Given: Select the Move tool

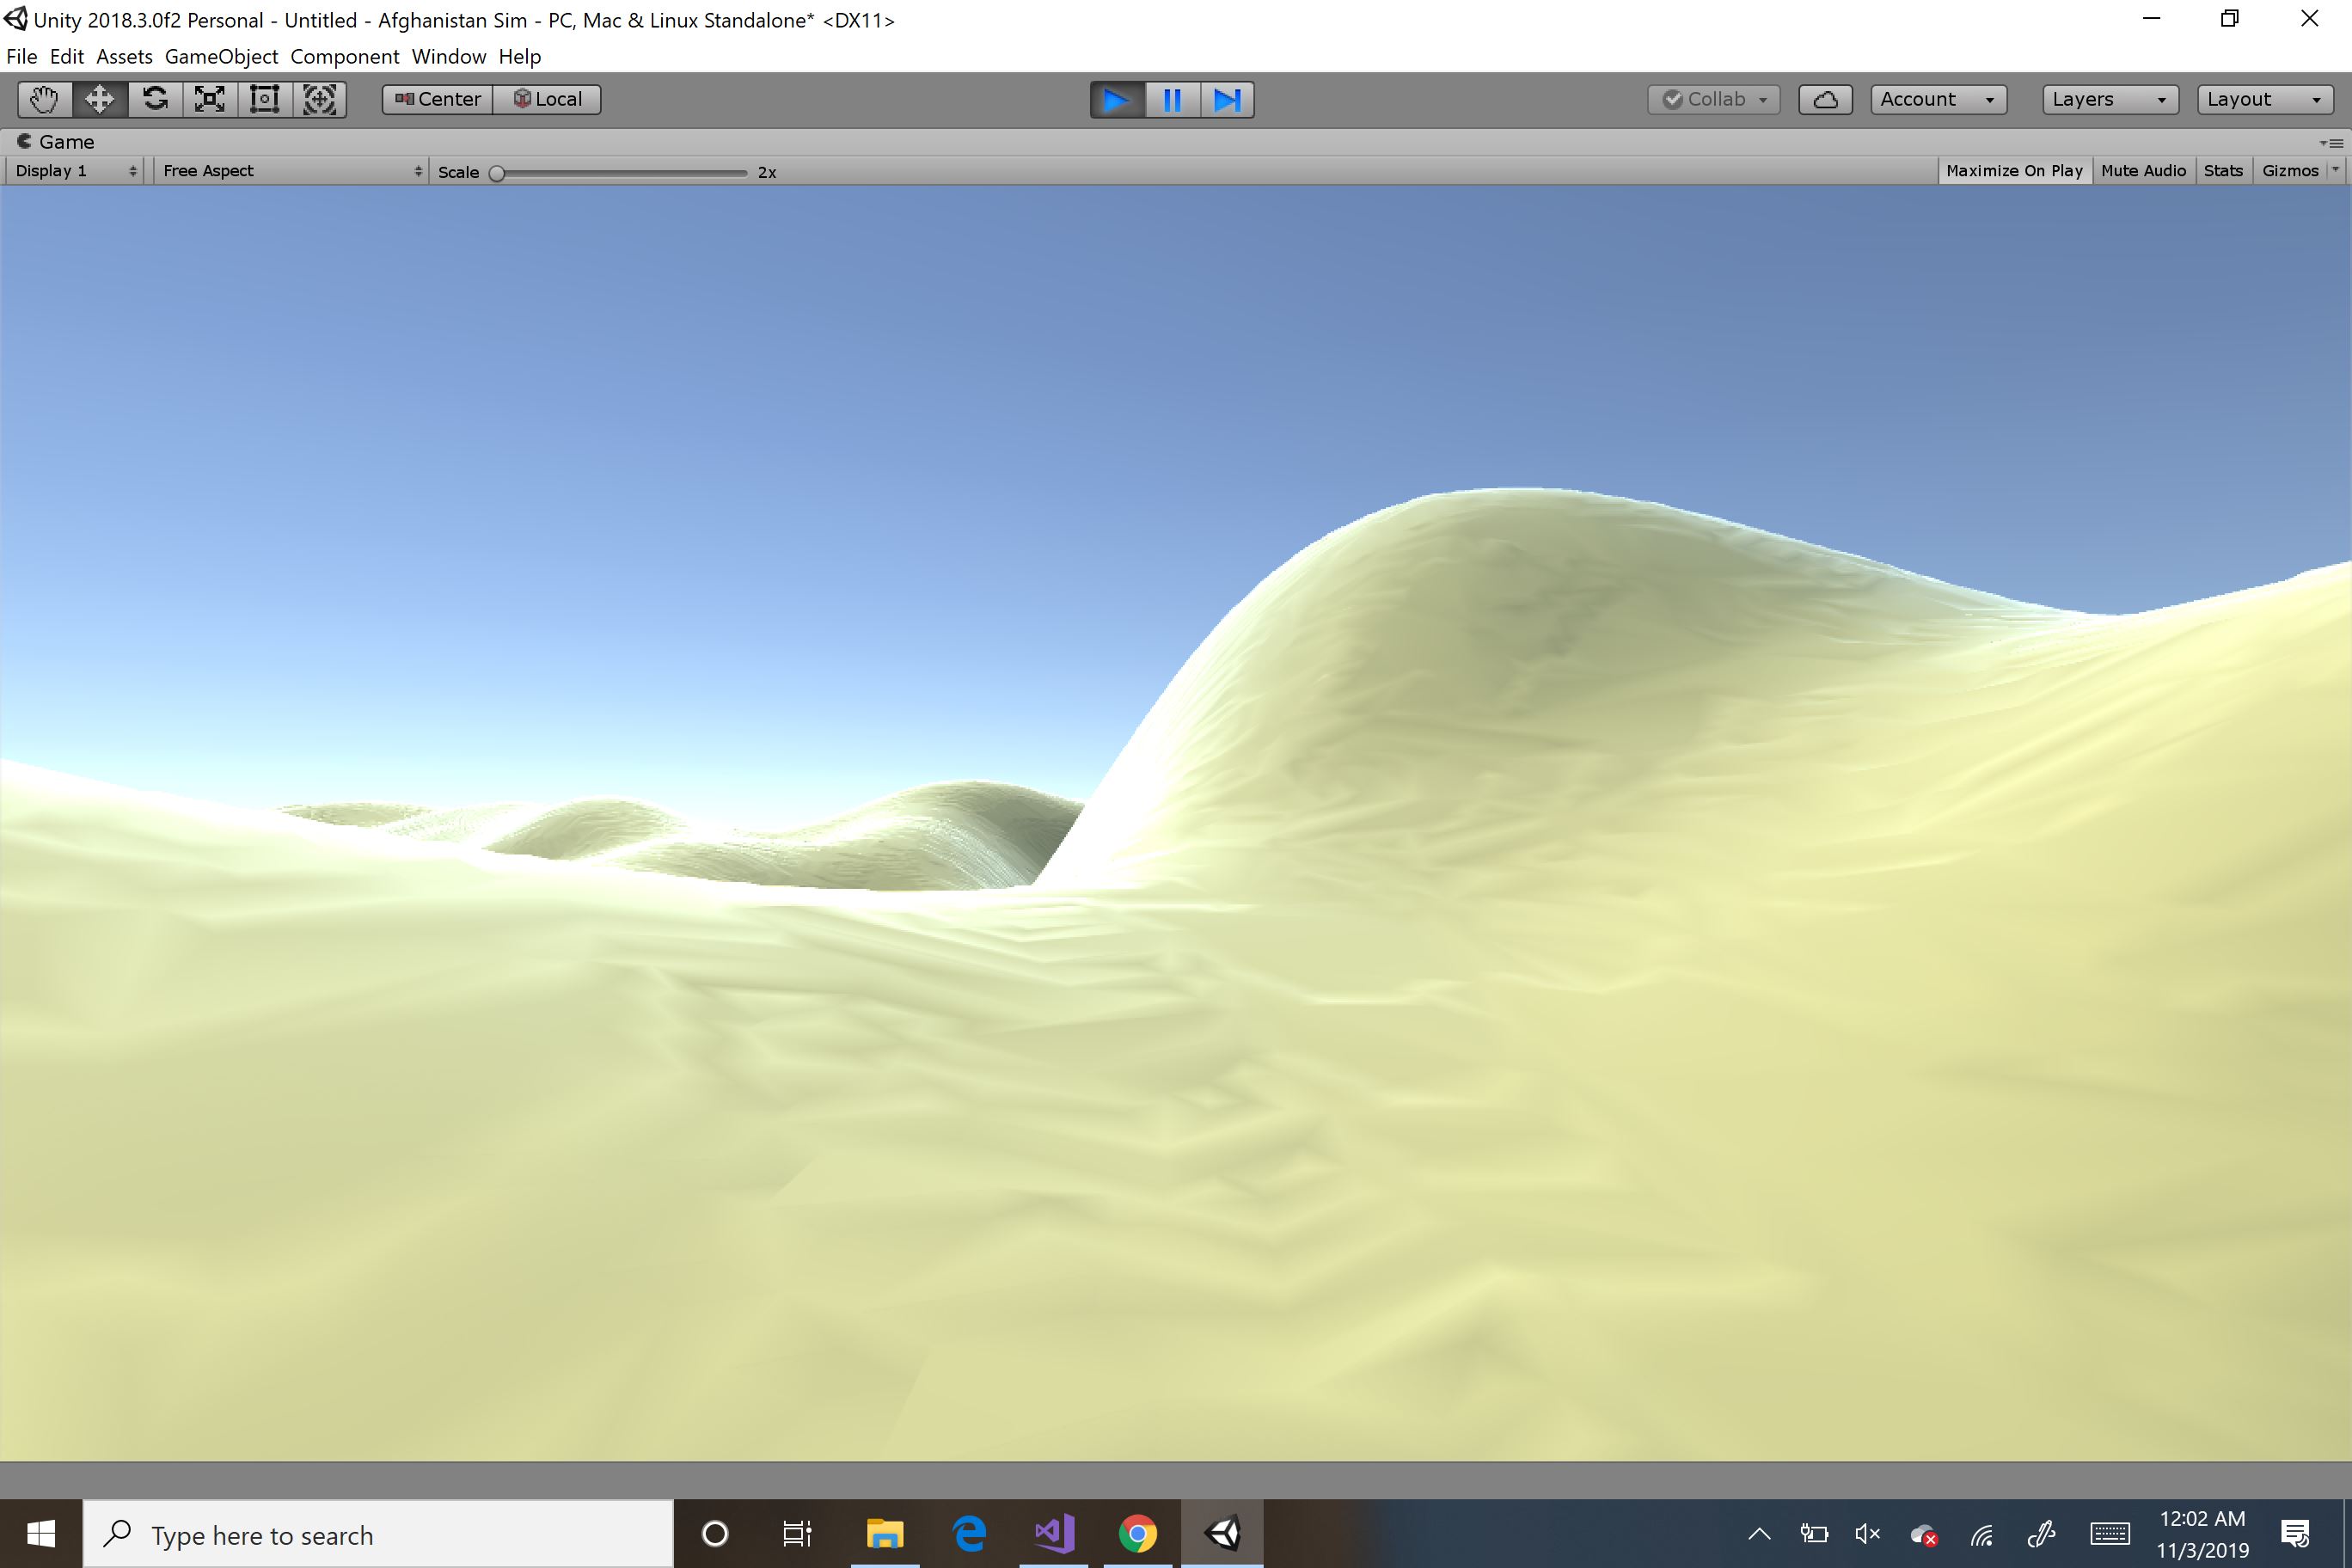Looking at the screenshot, I should pos(99,99).
